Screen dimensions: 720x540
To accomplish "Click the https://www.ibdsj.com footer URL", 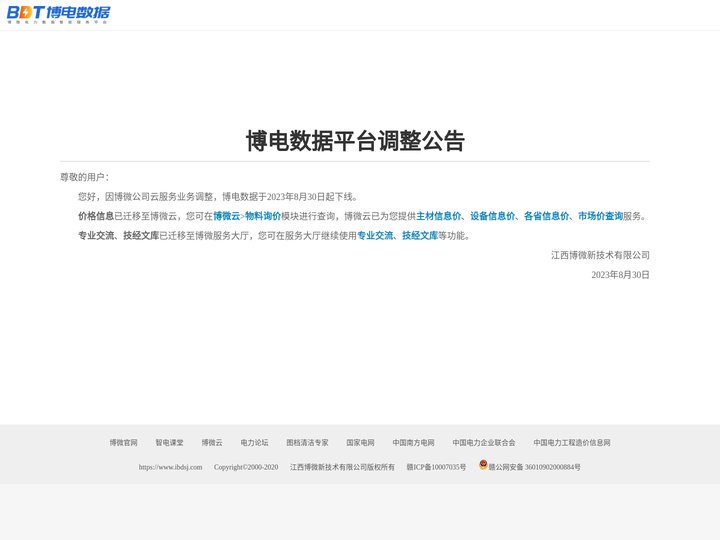I will pyautogui.click(x=170, y=467).
